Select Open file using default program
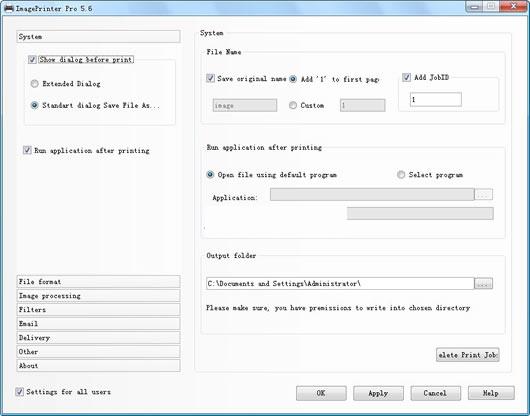The height and width of the screenshot is (416, 530). tap(210, 175)
